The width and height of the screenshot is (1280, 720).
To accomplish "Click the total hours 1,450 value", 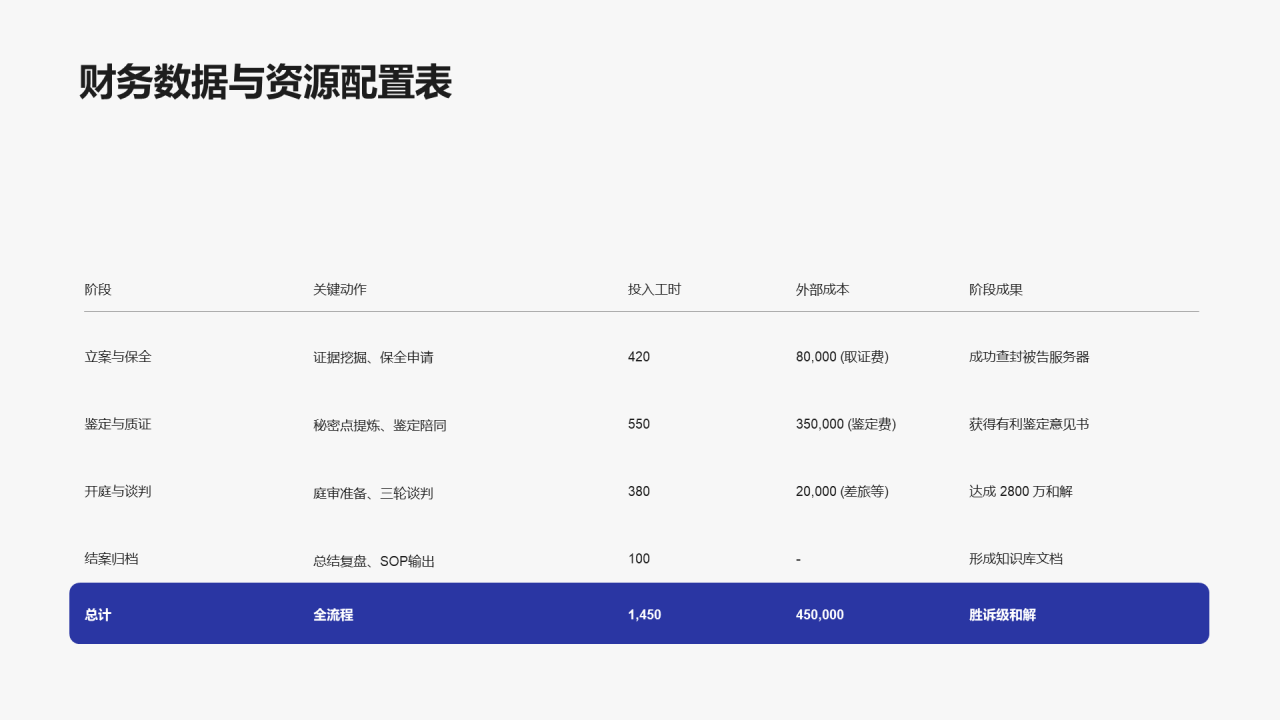I will [x=644, y=614].
